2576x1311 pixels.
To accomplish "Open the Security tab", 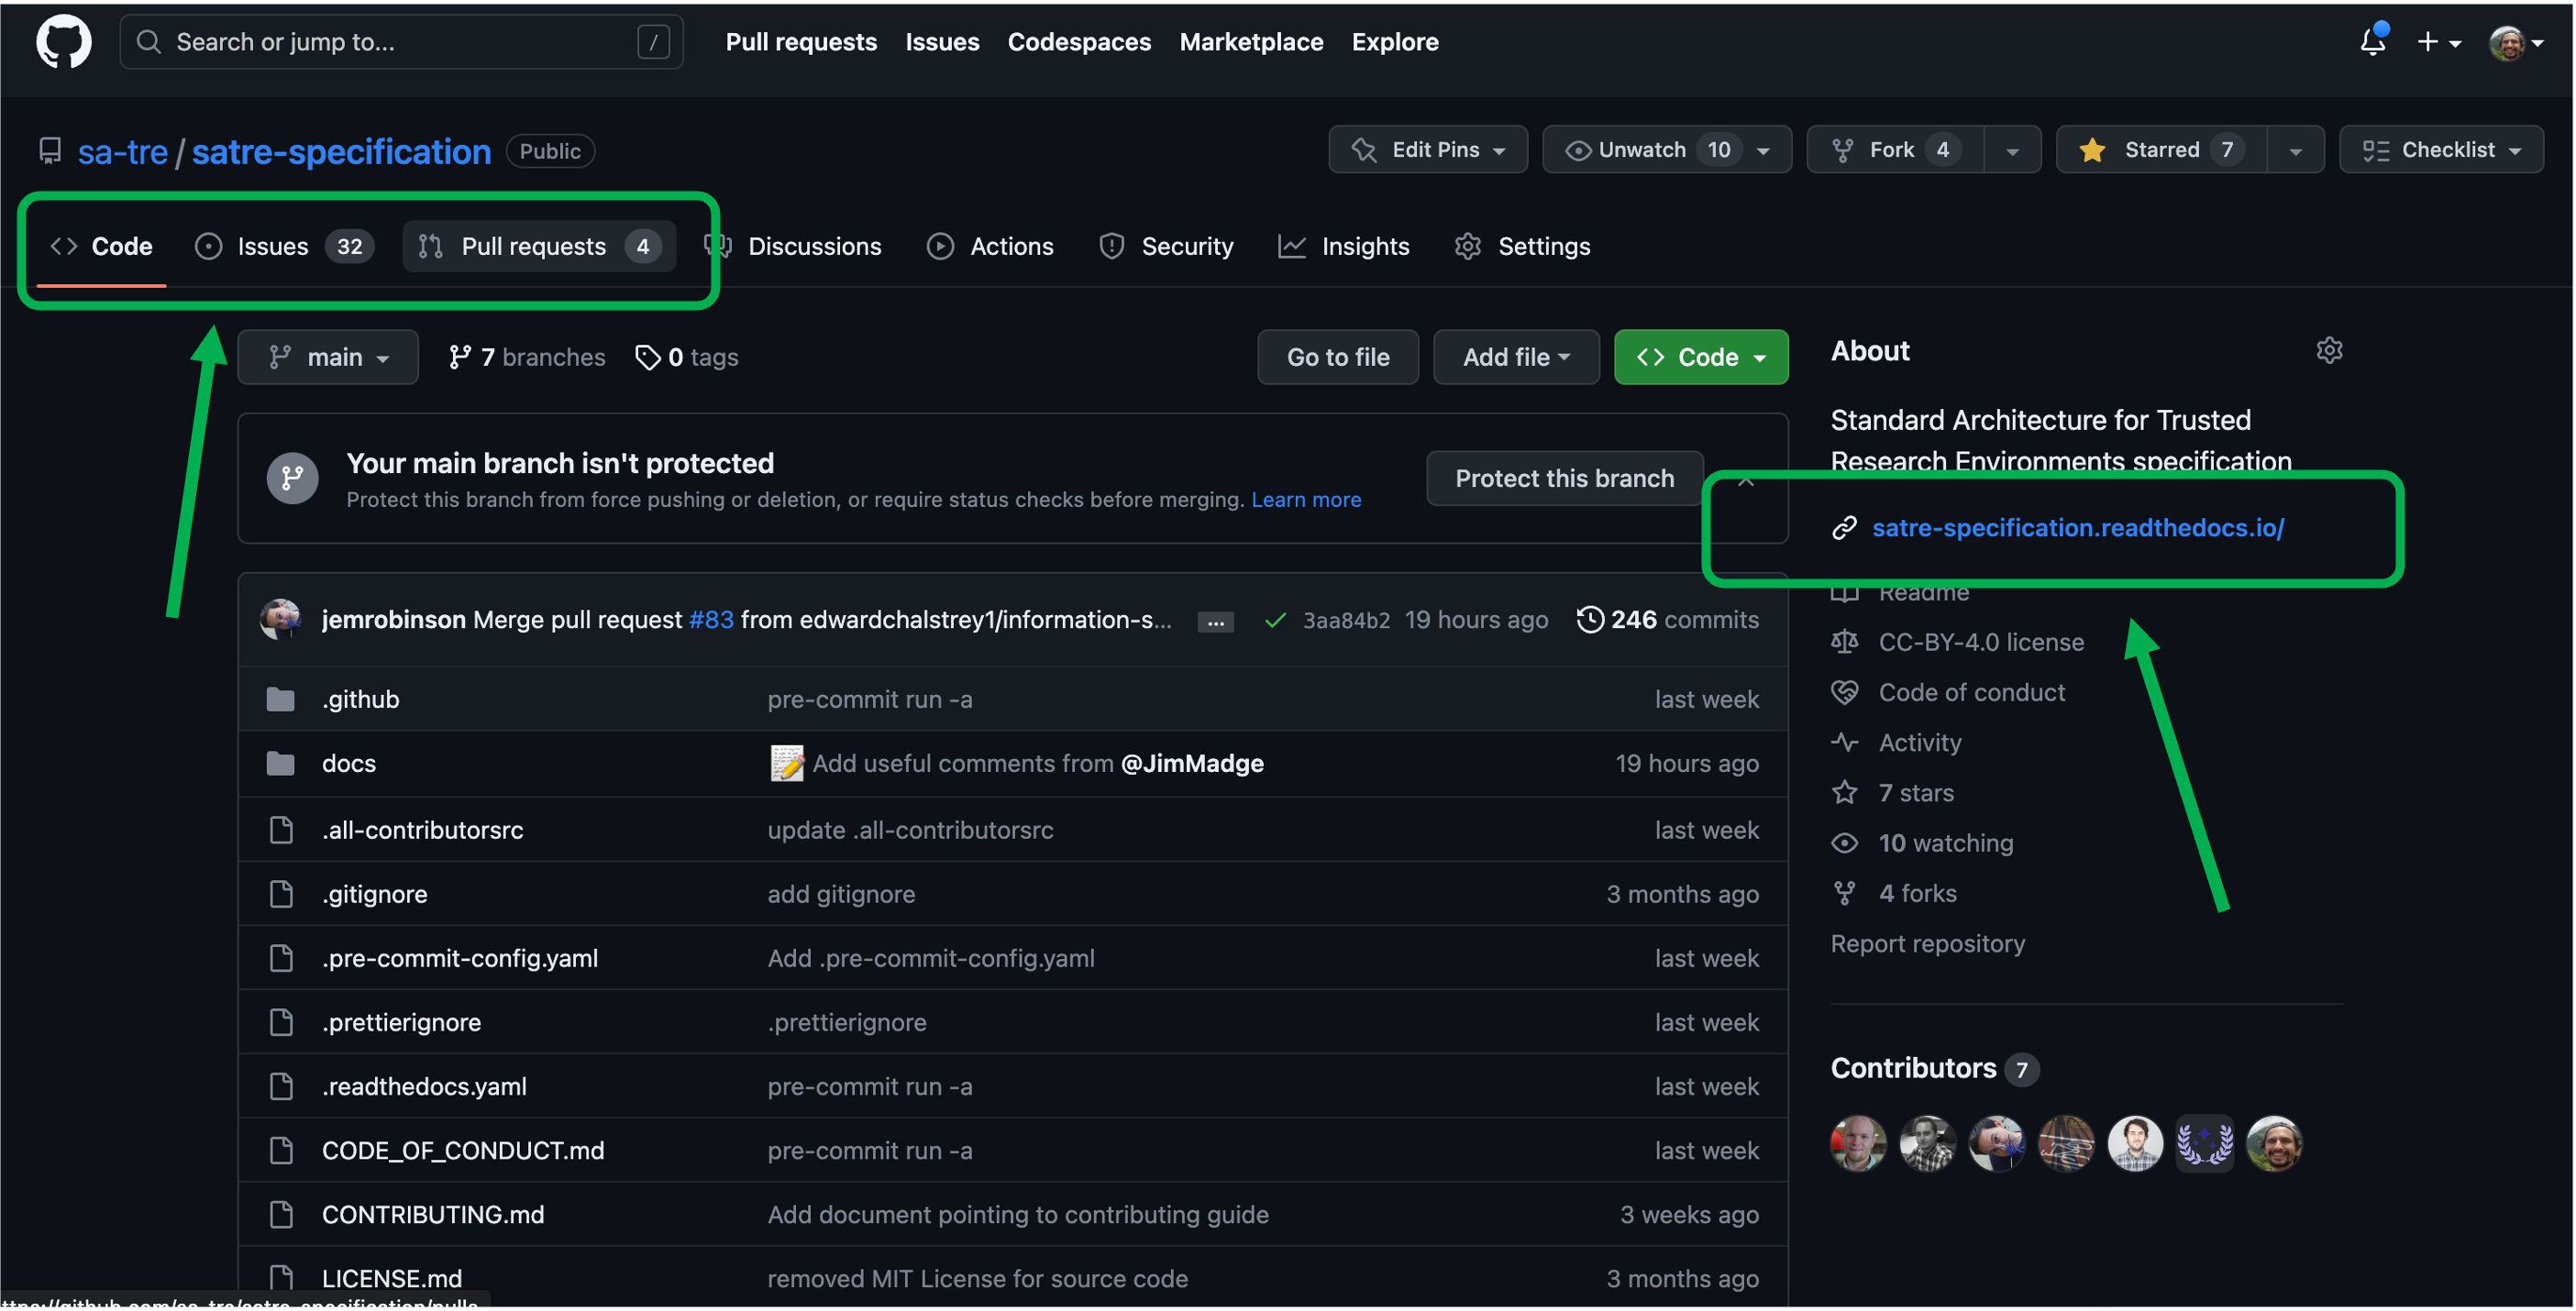I will click(1166, 246).
